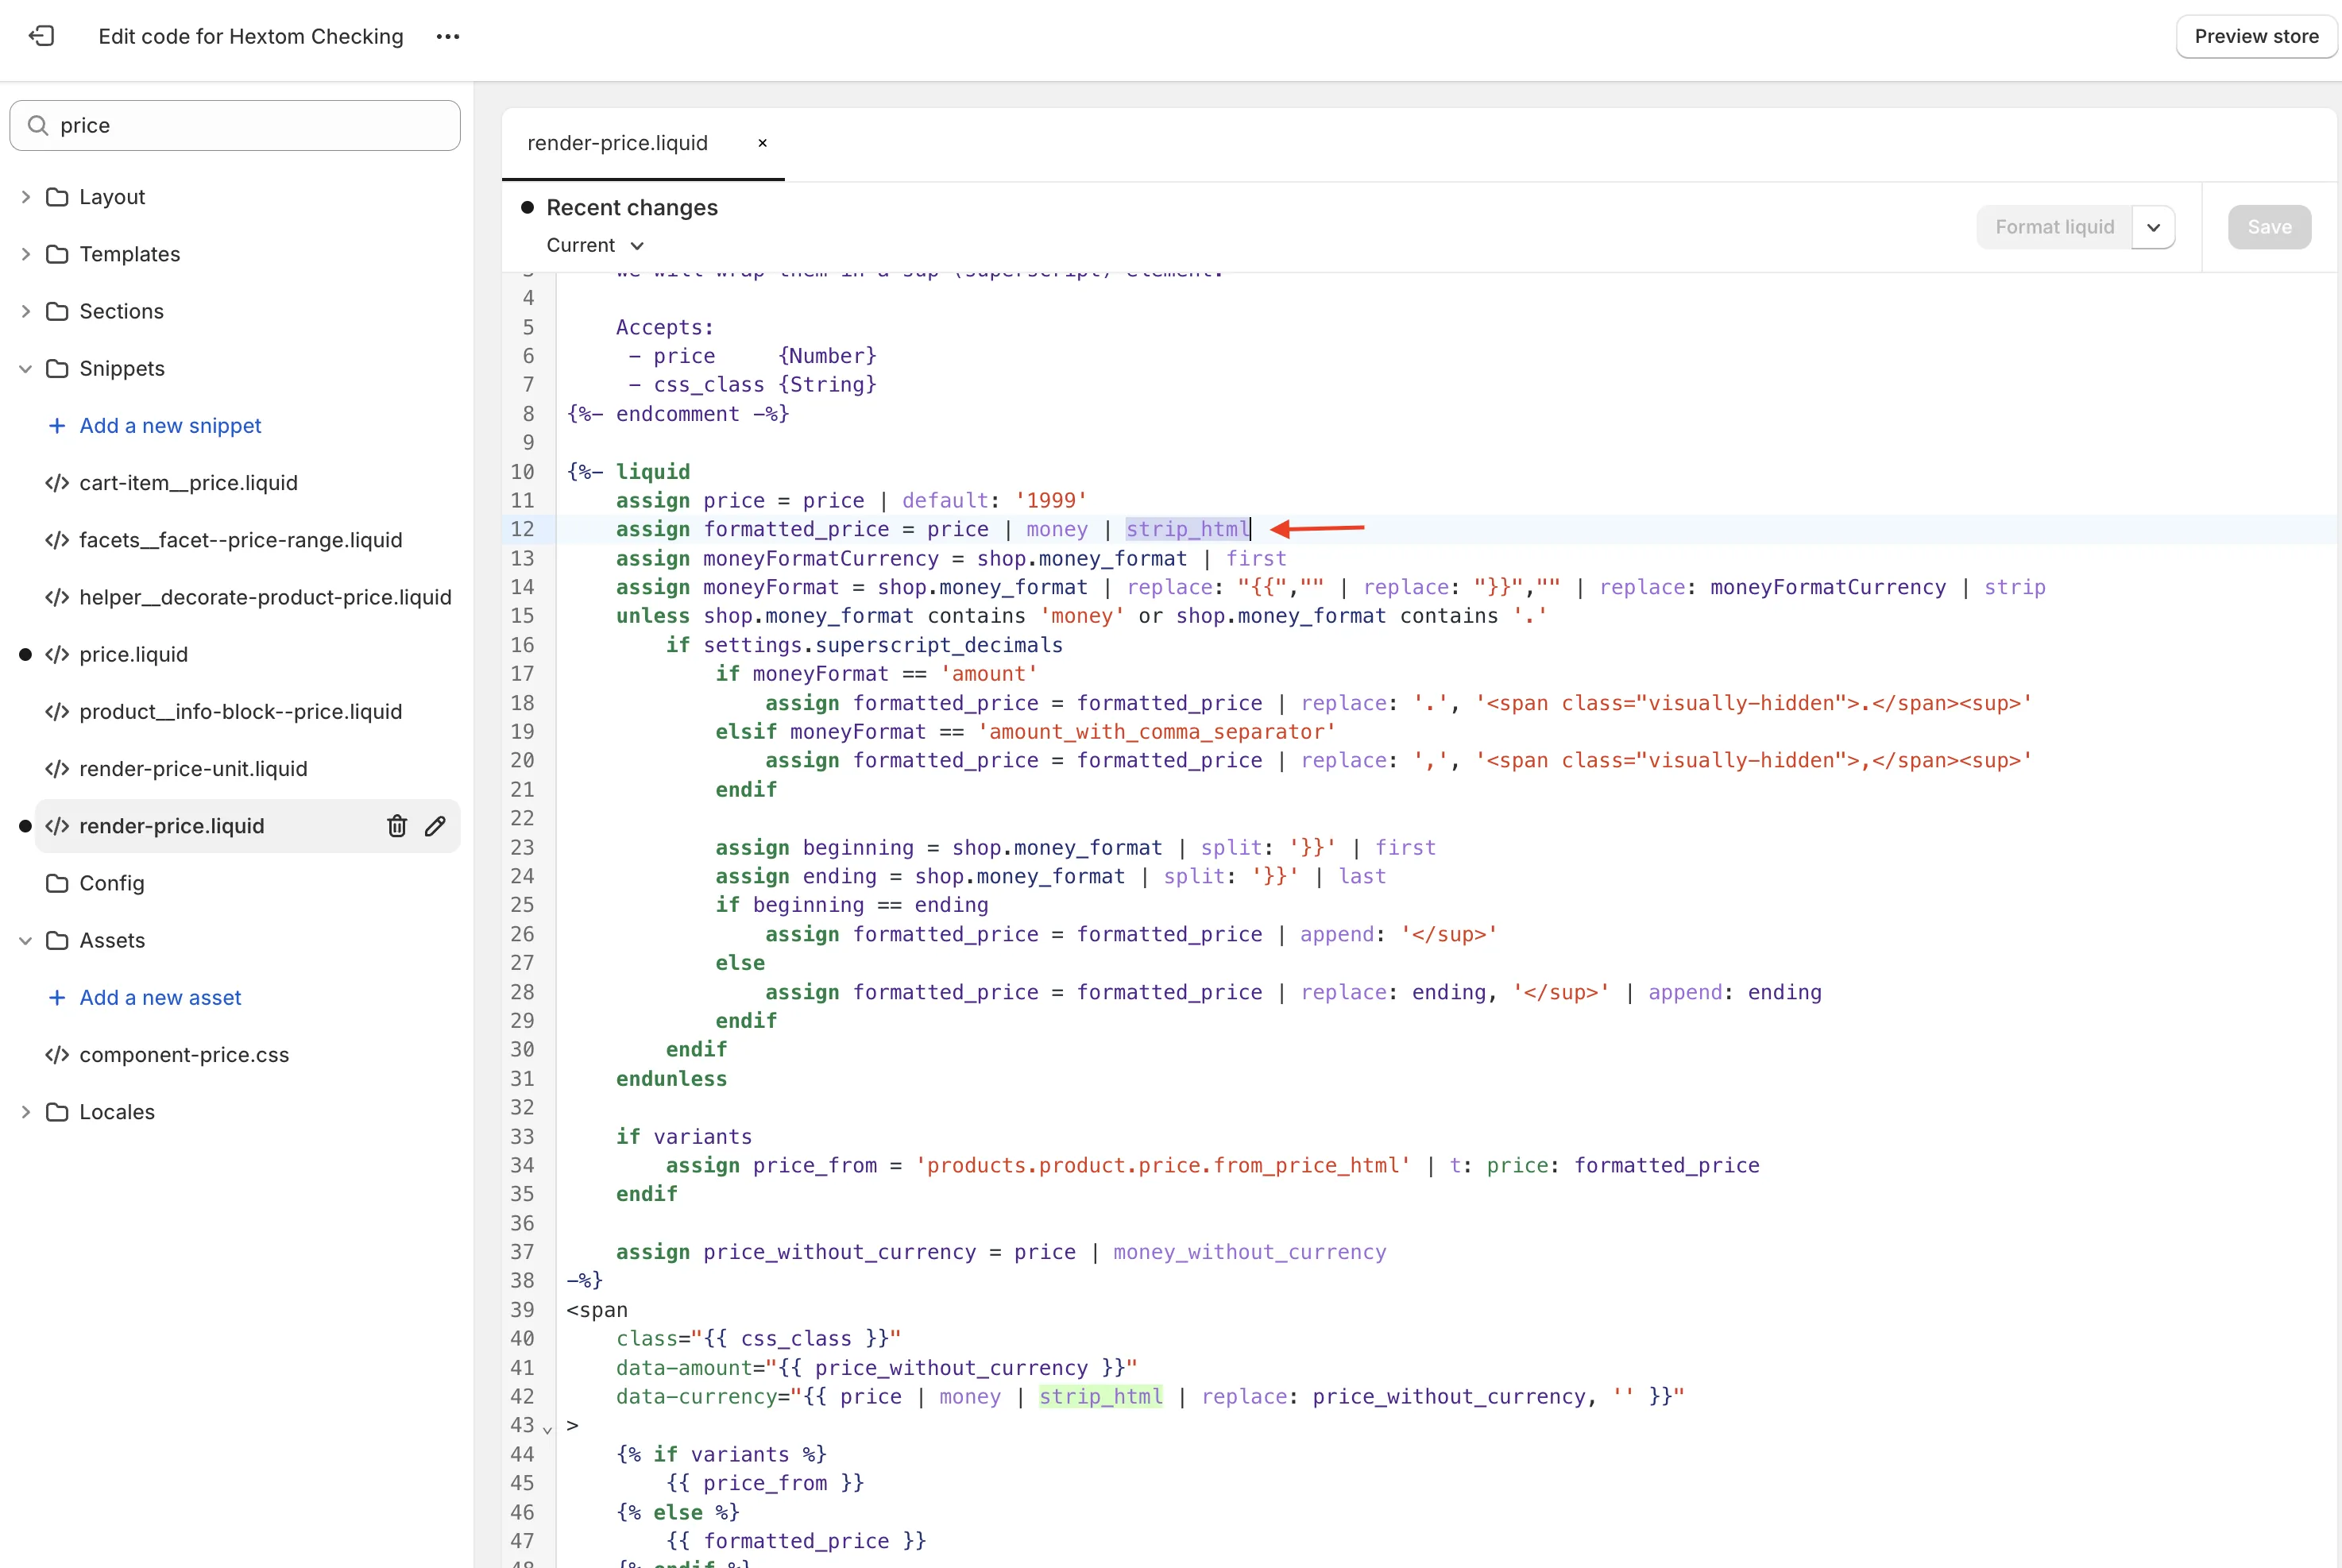
Task: Select render-price.liquid in sidebar
Action: (172, 826)
